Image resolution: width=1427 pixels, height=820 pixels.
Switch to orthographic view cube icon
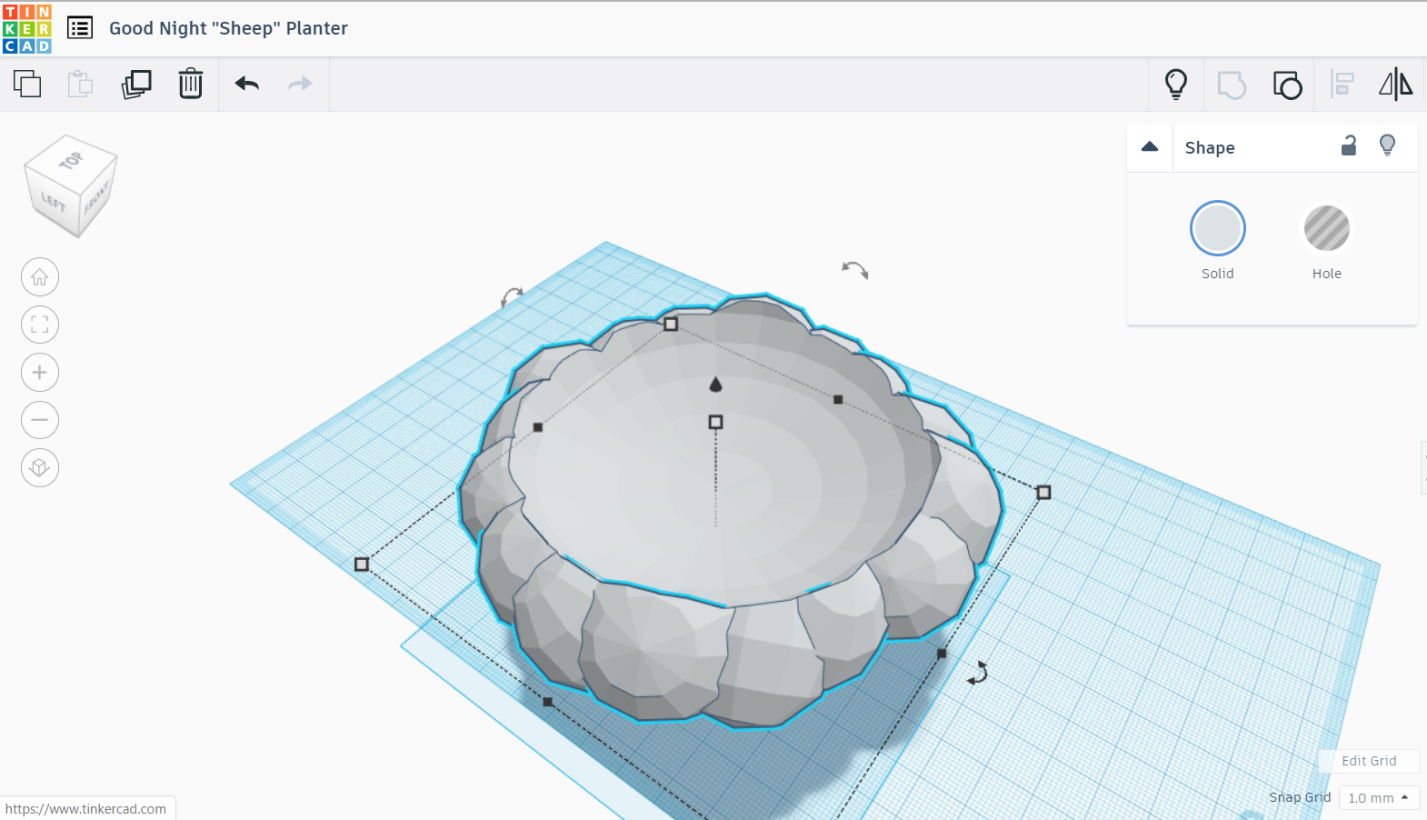40,468
